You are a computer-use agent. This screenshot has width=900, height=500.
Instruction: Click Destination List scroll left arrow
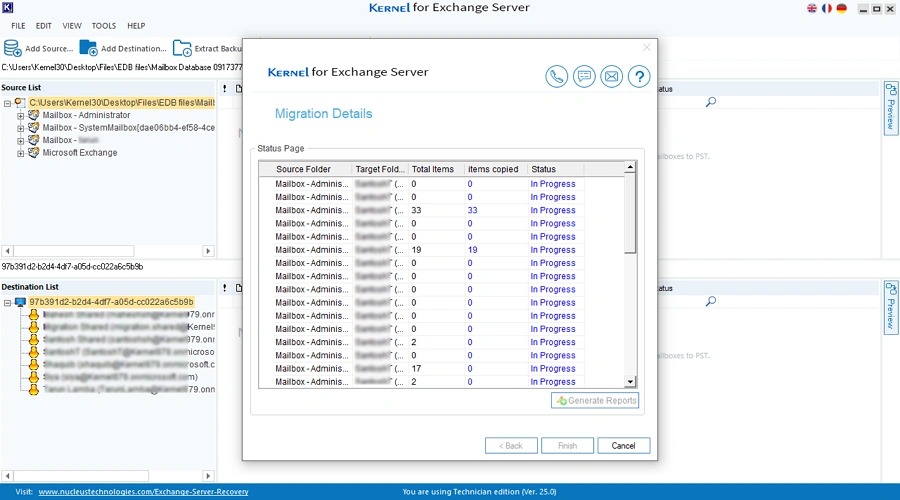pyautogui.click(x=7, y=476)
